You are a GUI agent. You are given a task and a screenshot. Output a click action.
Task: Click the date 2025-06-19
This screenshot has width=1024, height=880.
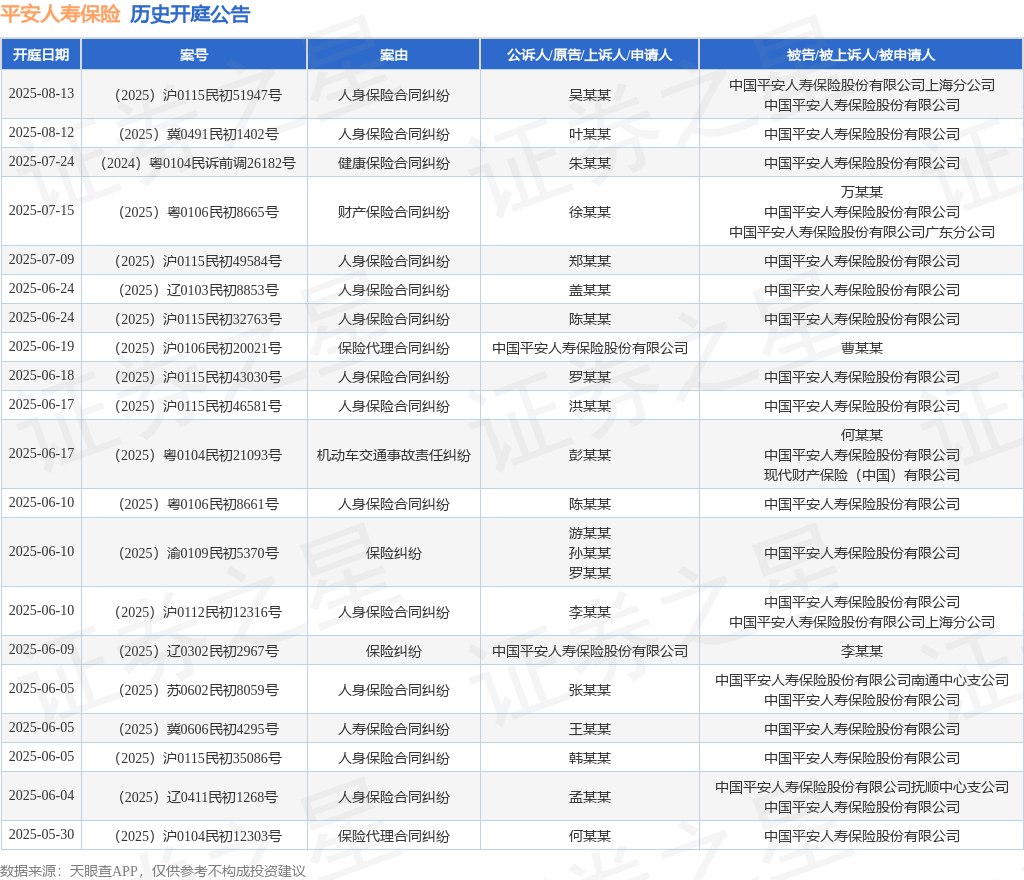[x=41, y=346]
